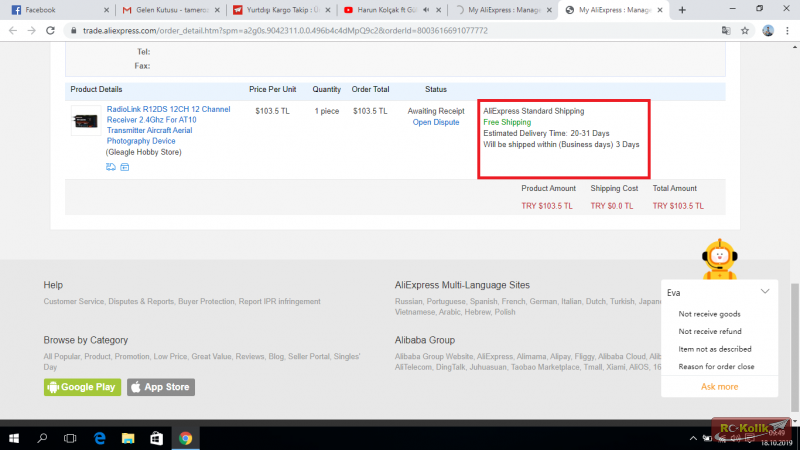This screenshot has height=450, width=800.
Task: Open the Buyer Protection footer link
Action: coord(206,302)
